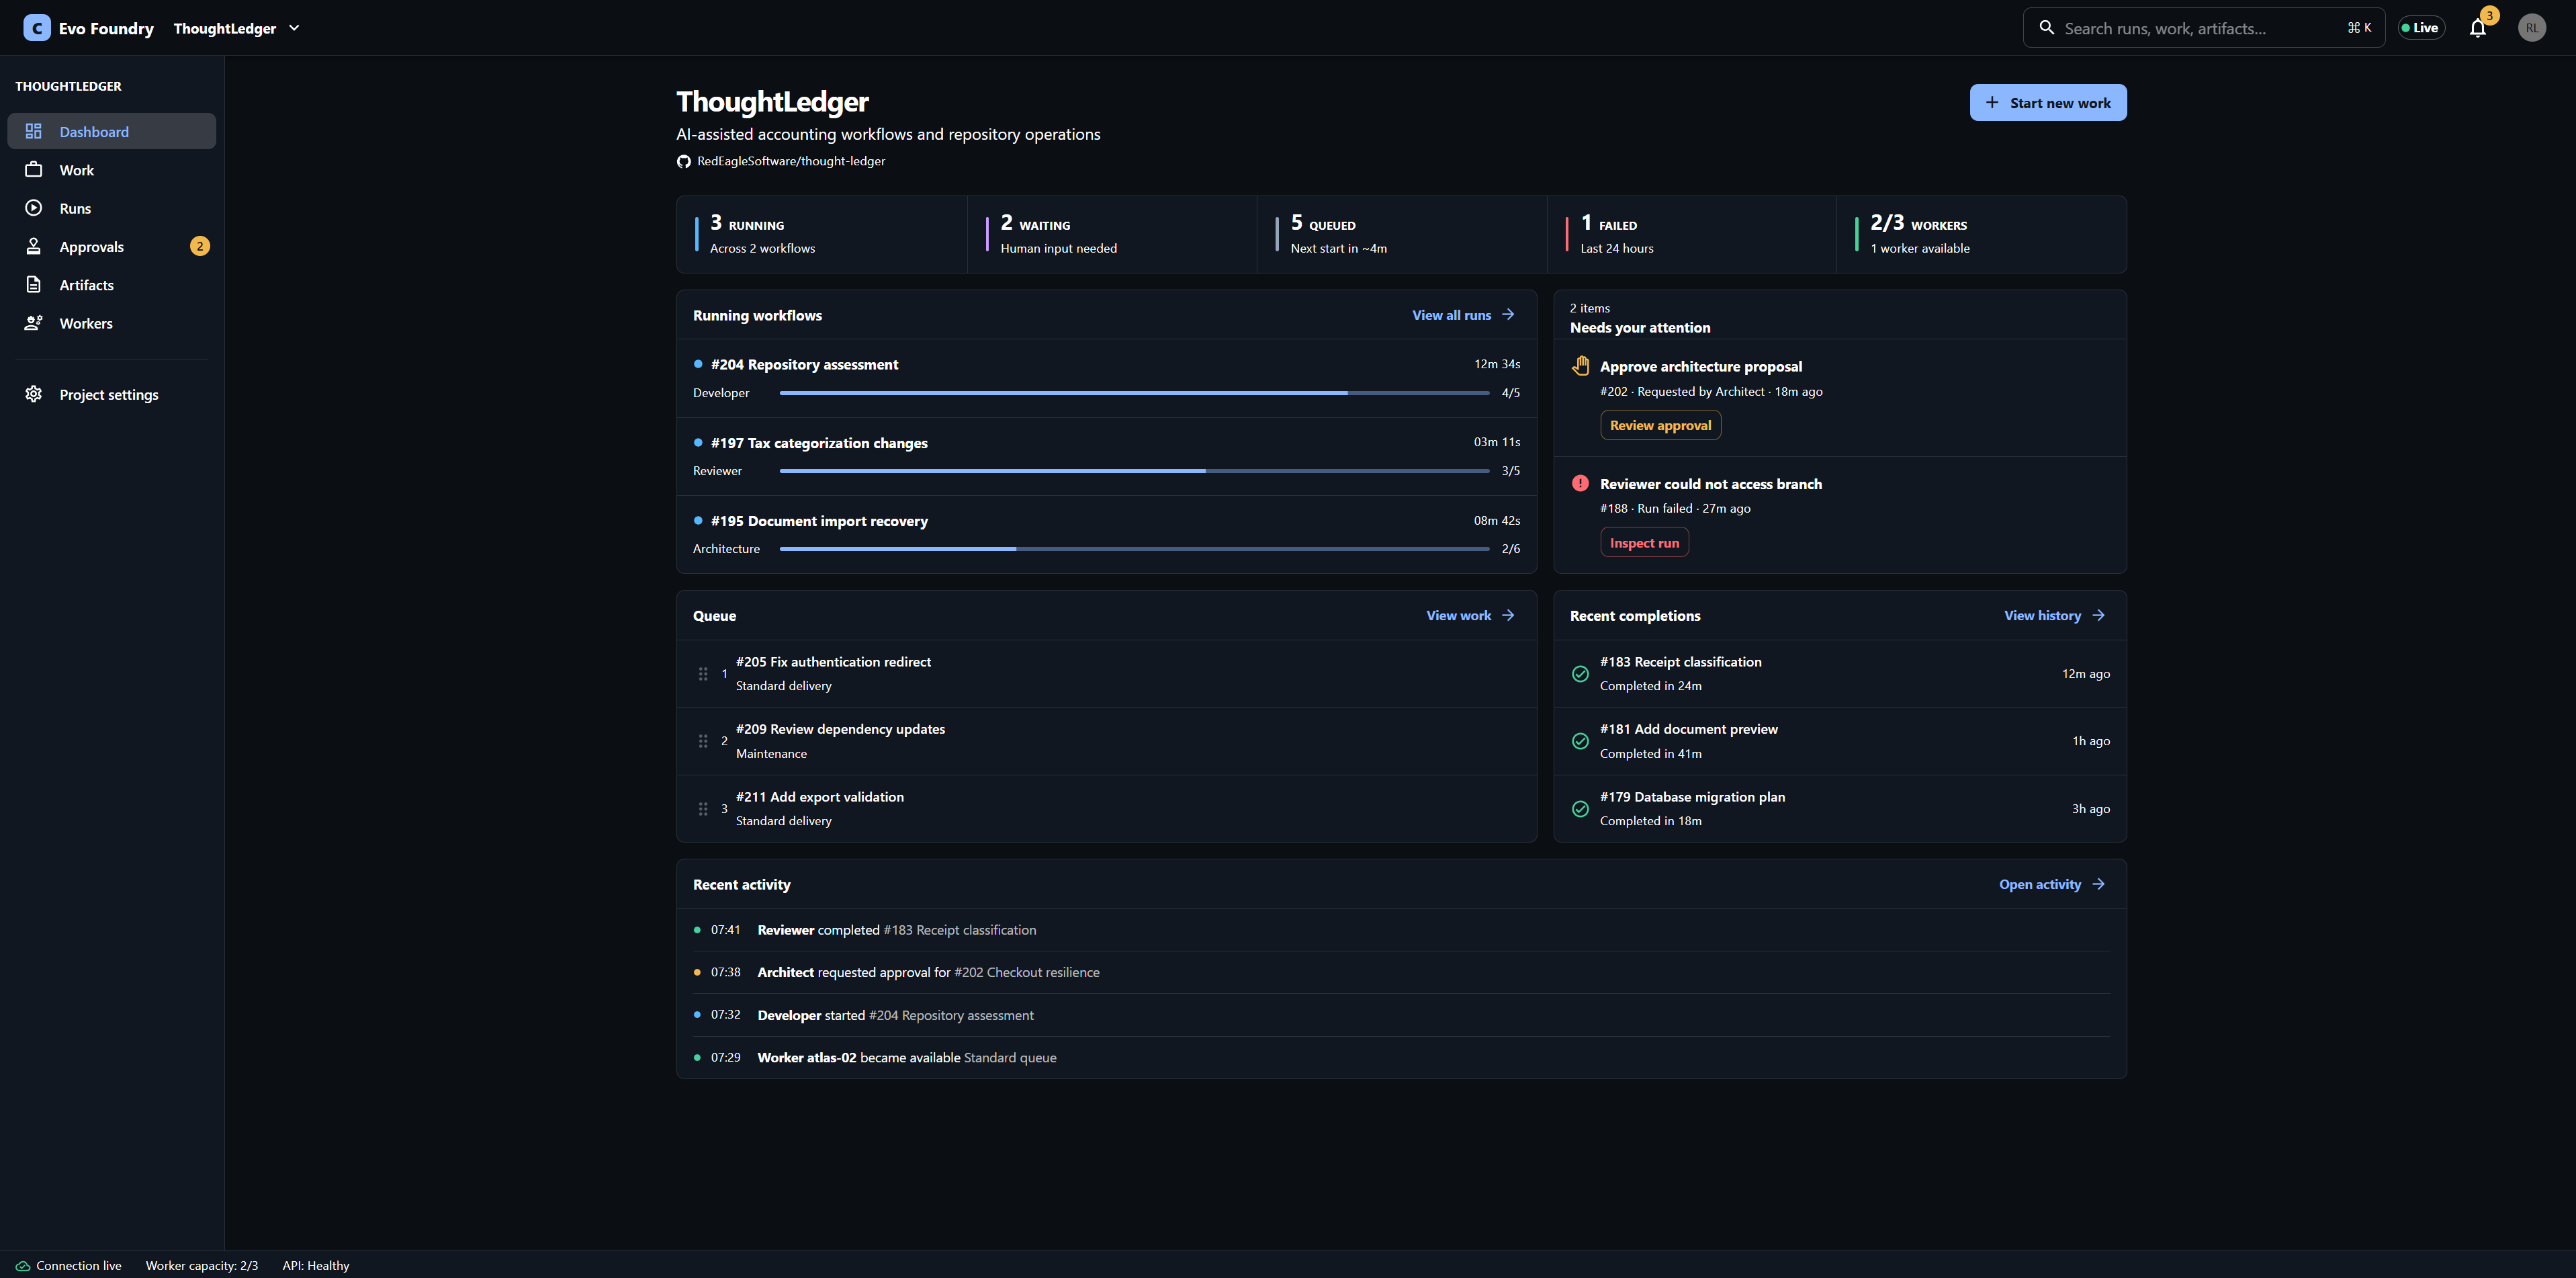Click progress bar of #195 Document import recovery
Viewport: 2576px width, 1278px height.
click(1134, 549)
